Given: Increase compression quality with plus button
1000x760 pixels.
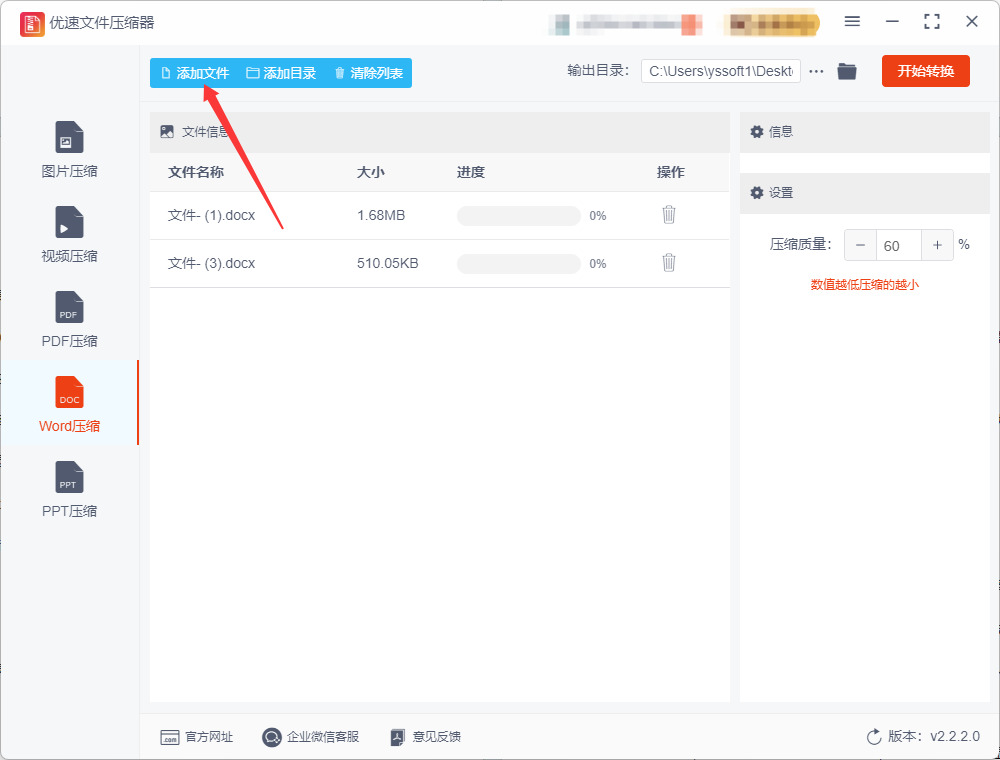Looking at the screenshot, I should [x=937, y=245].
